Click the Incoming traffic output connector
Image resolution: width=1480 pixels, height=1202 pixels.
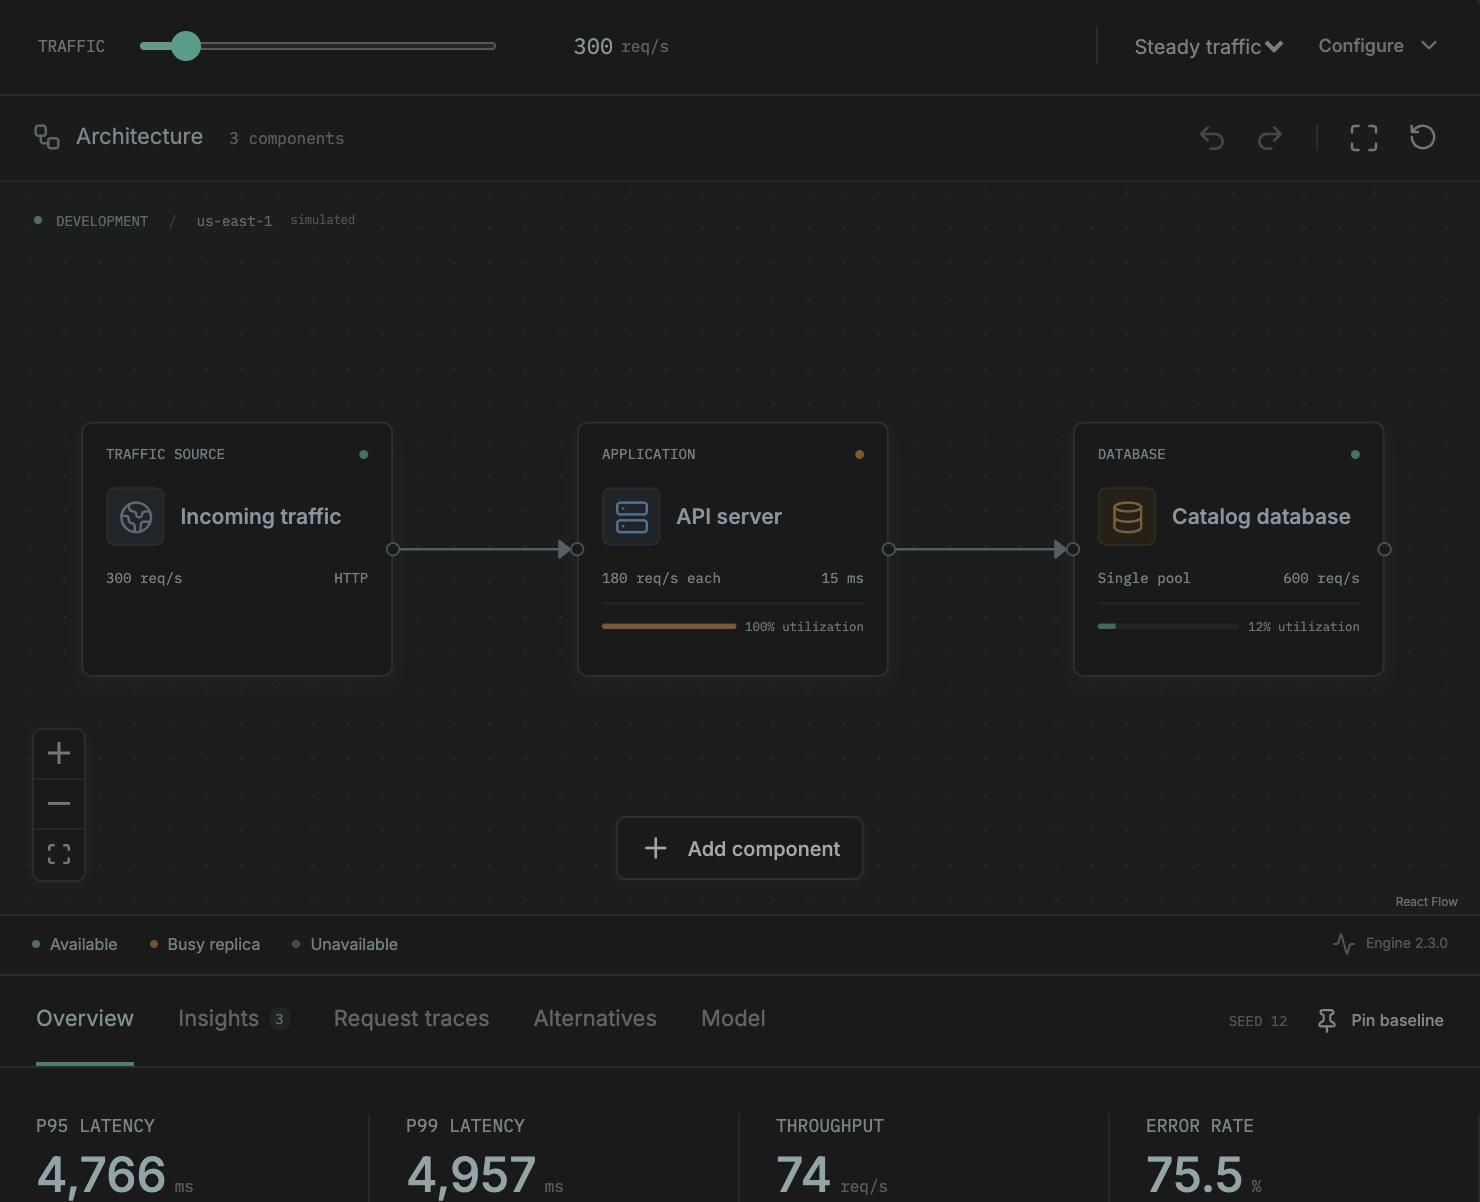393,549
